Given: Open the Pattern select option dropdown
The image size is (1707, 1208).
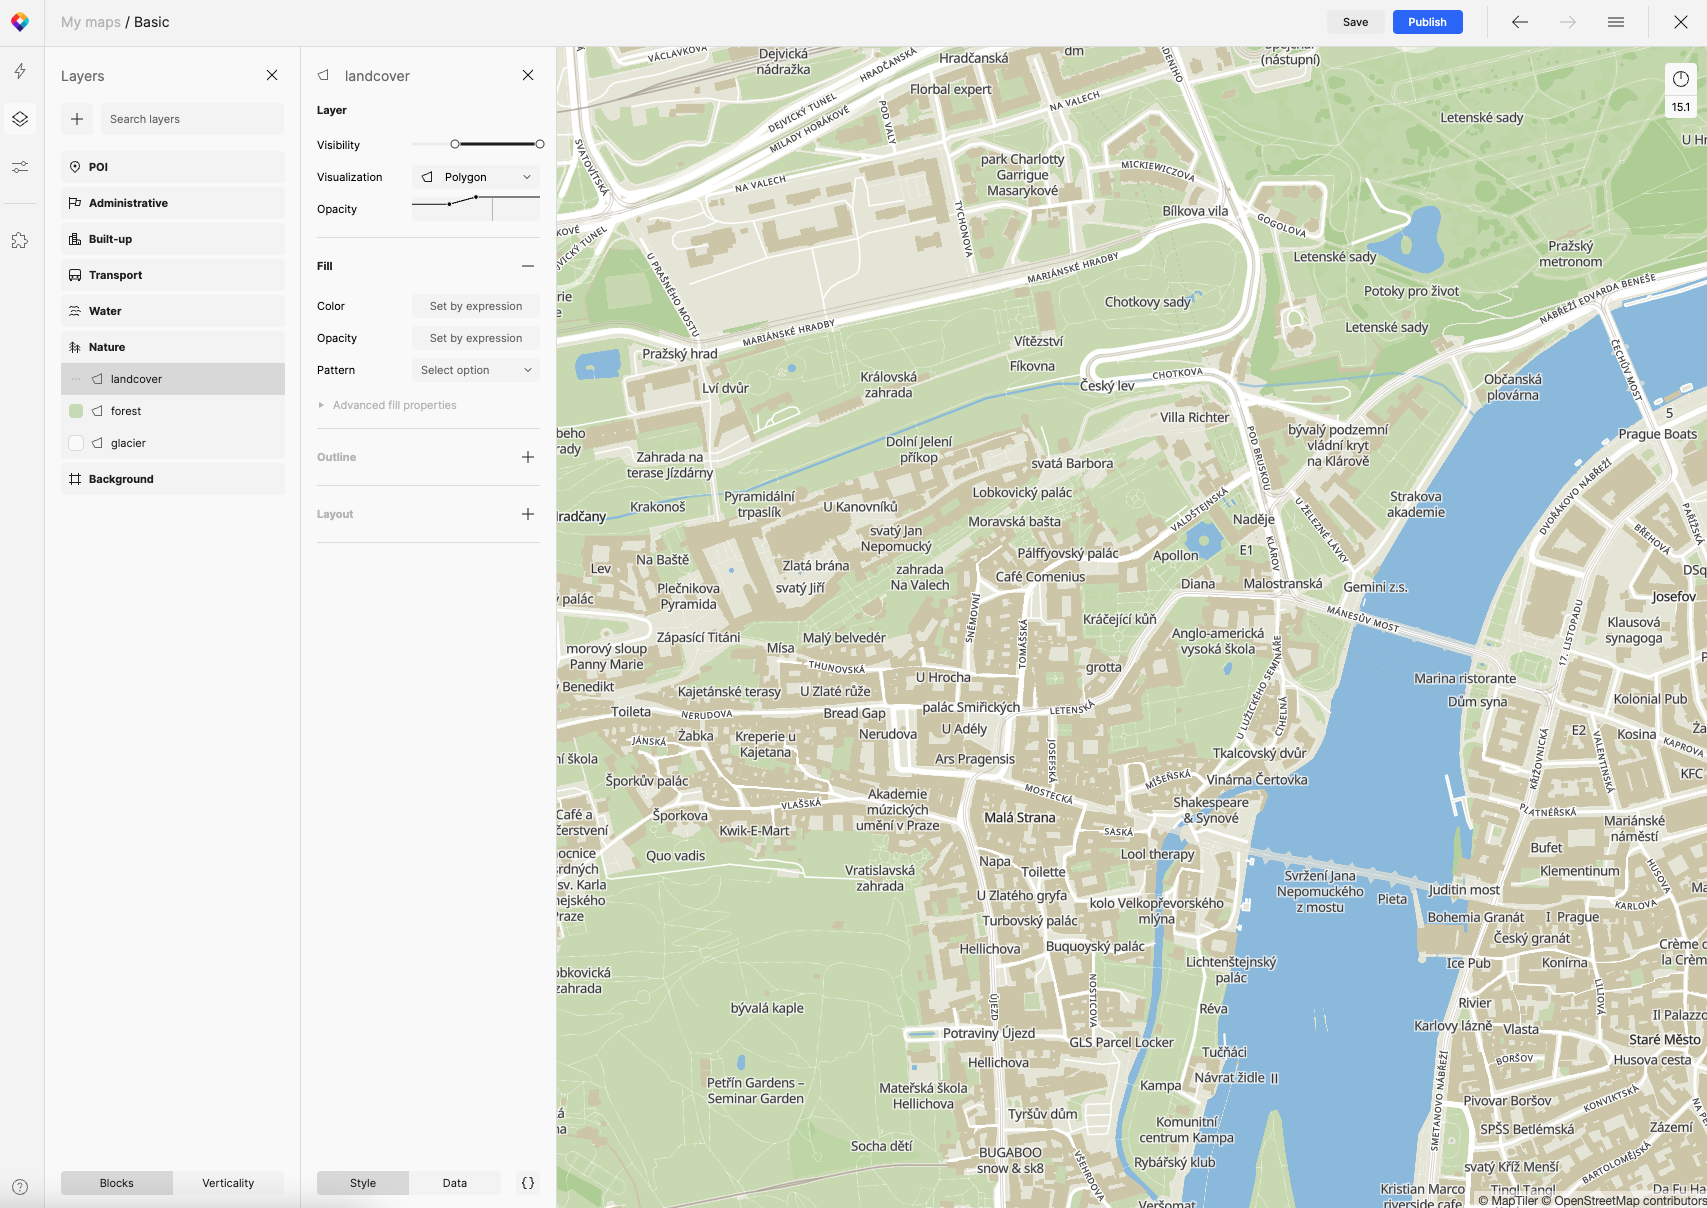Looking at the screenshot, I should pyautogui.click(x=476, y=370).
